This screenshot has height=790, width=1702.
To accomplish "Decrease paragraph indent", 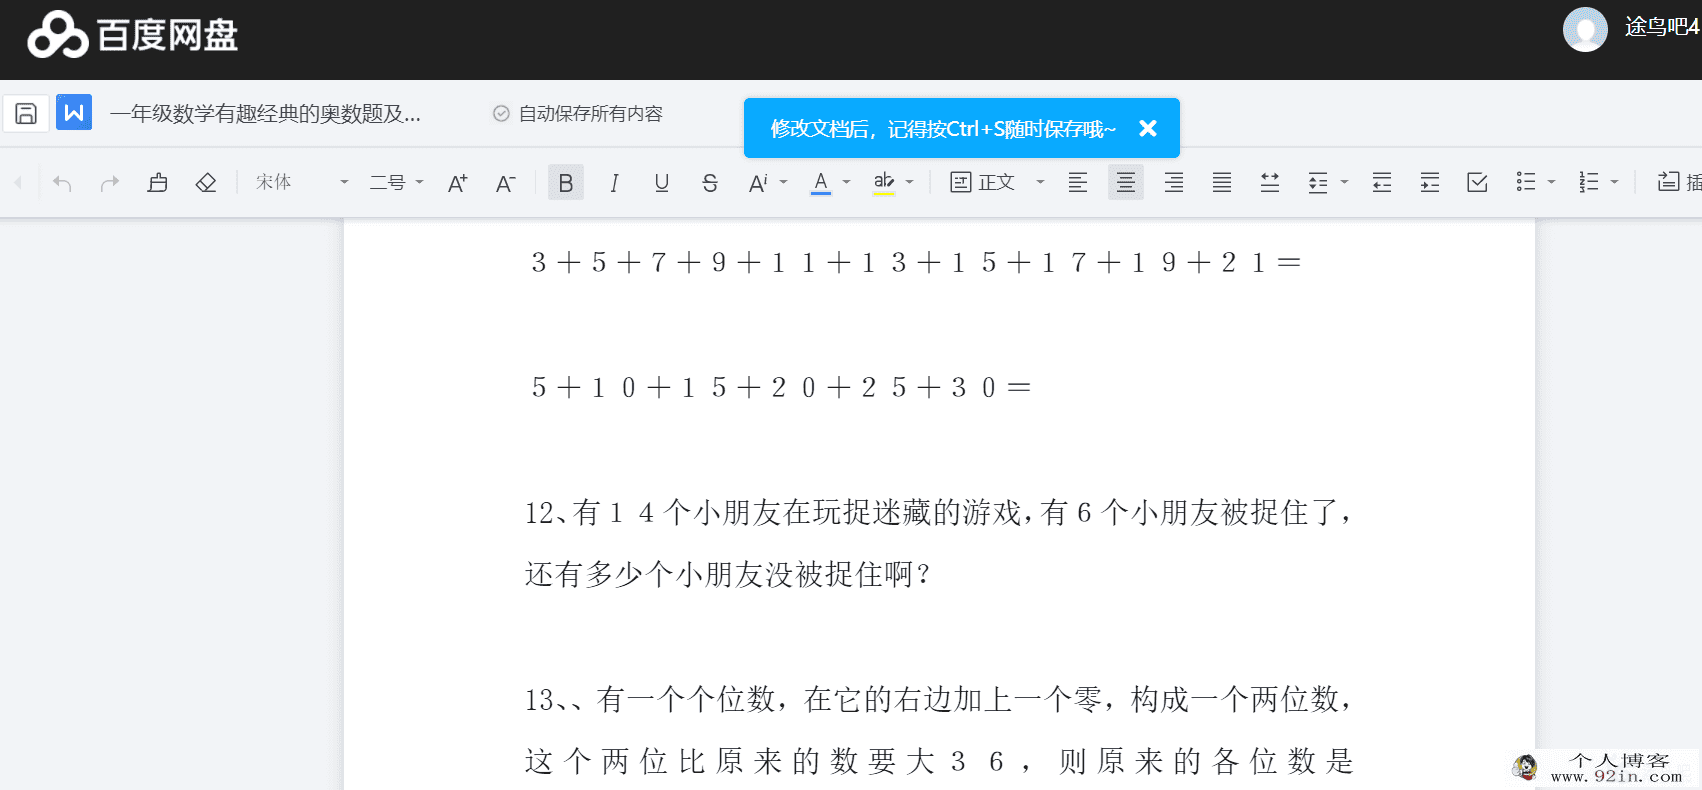I will (1382, 182).
